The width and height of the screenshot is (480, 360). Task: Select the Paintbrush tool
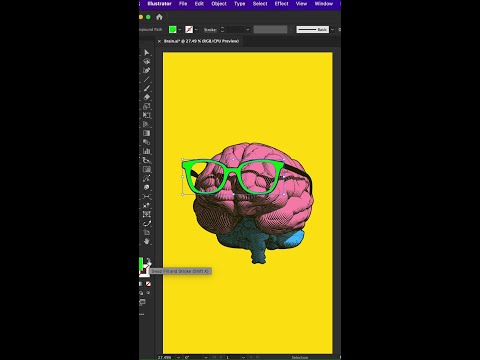point(147,88)
